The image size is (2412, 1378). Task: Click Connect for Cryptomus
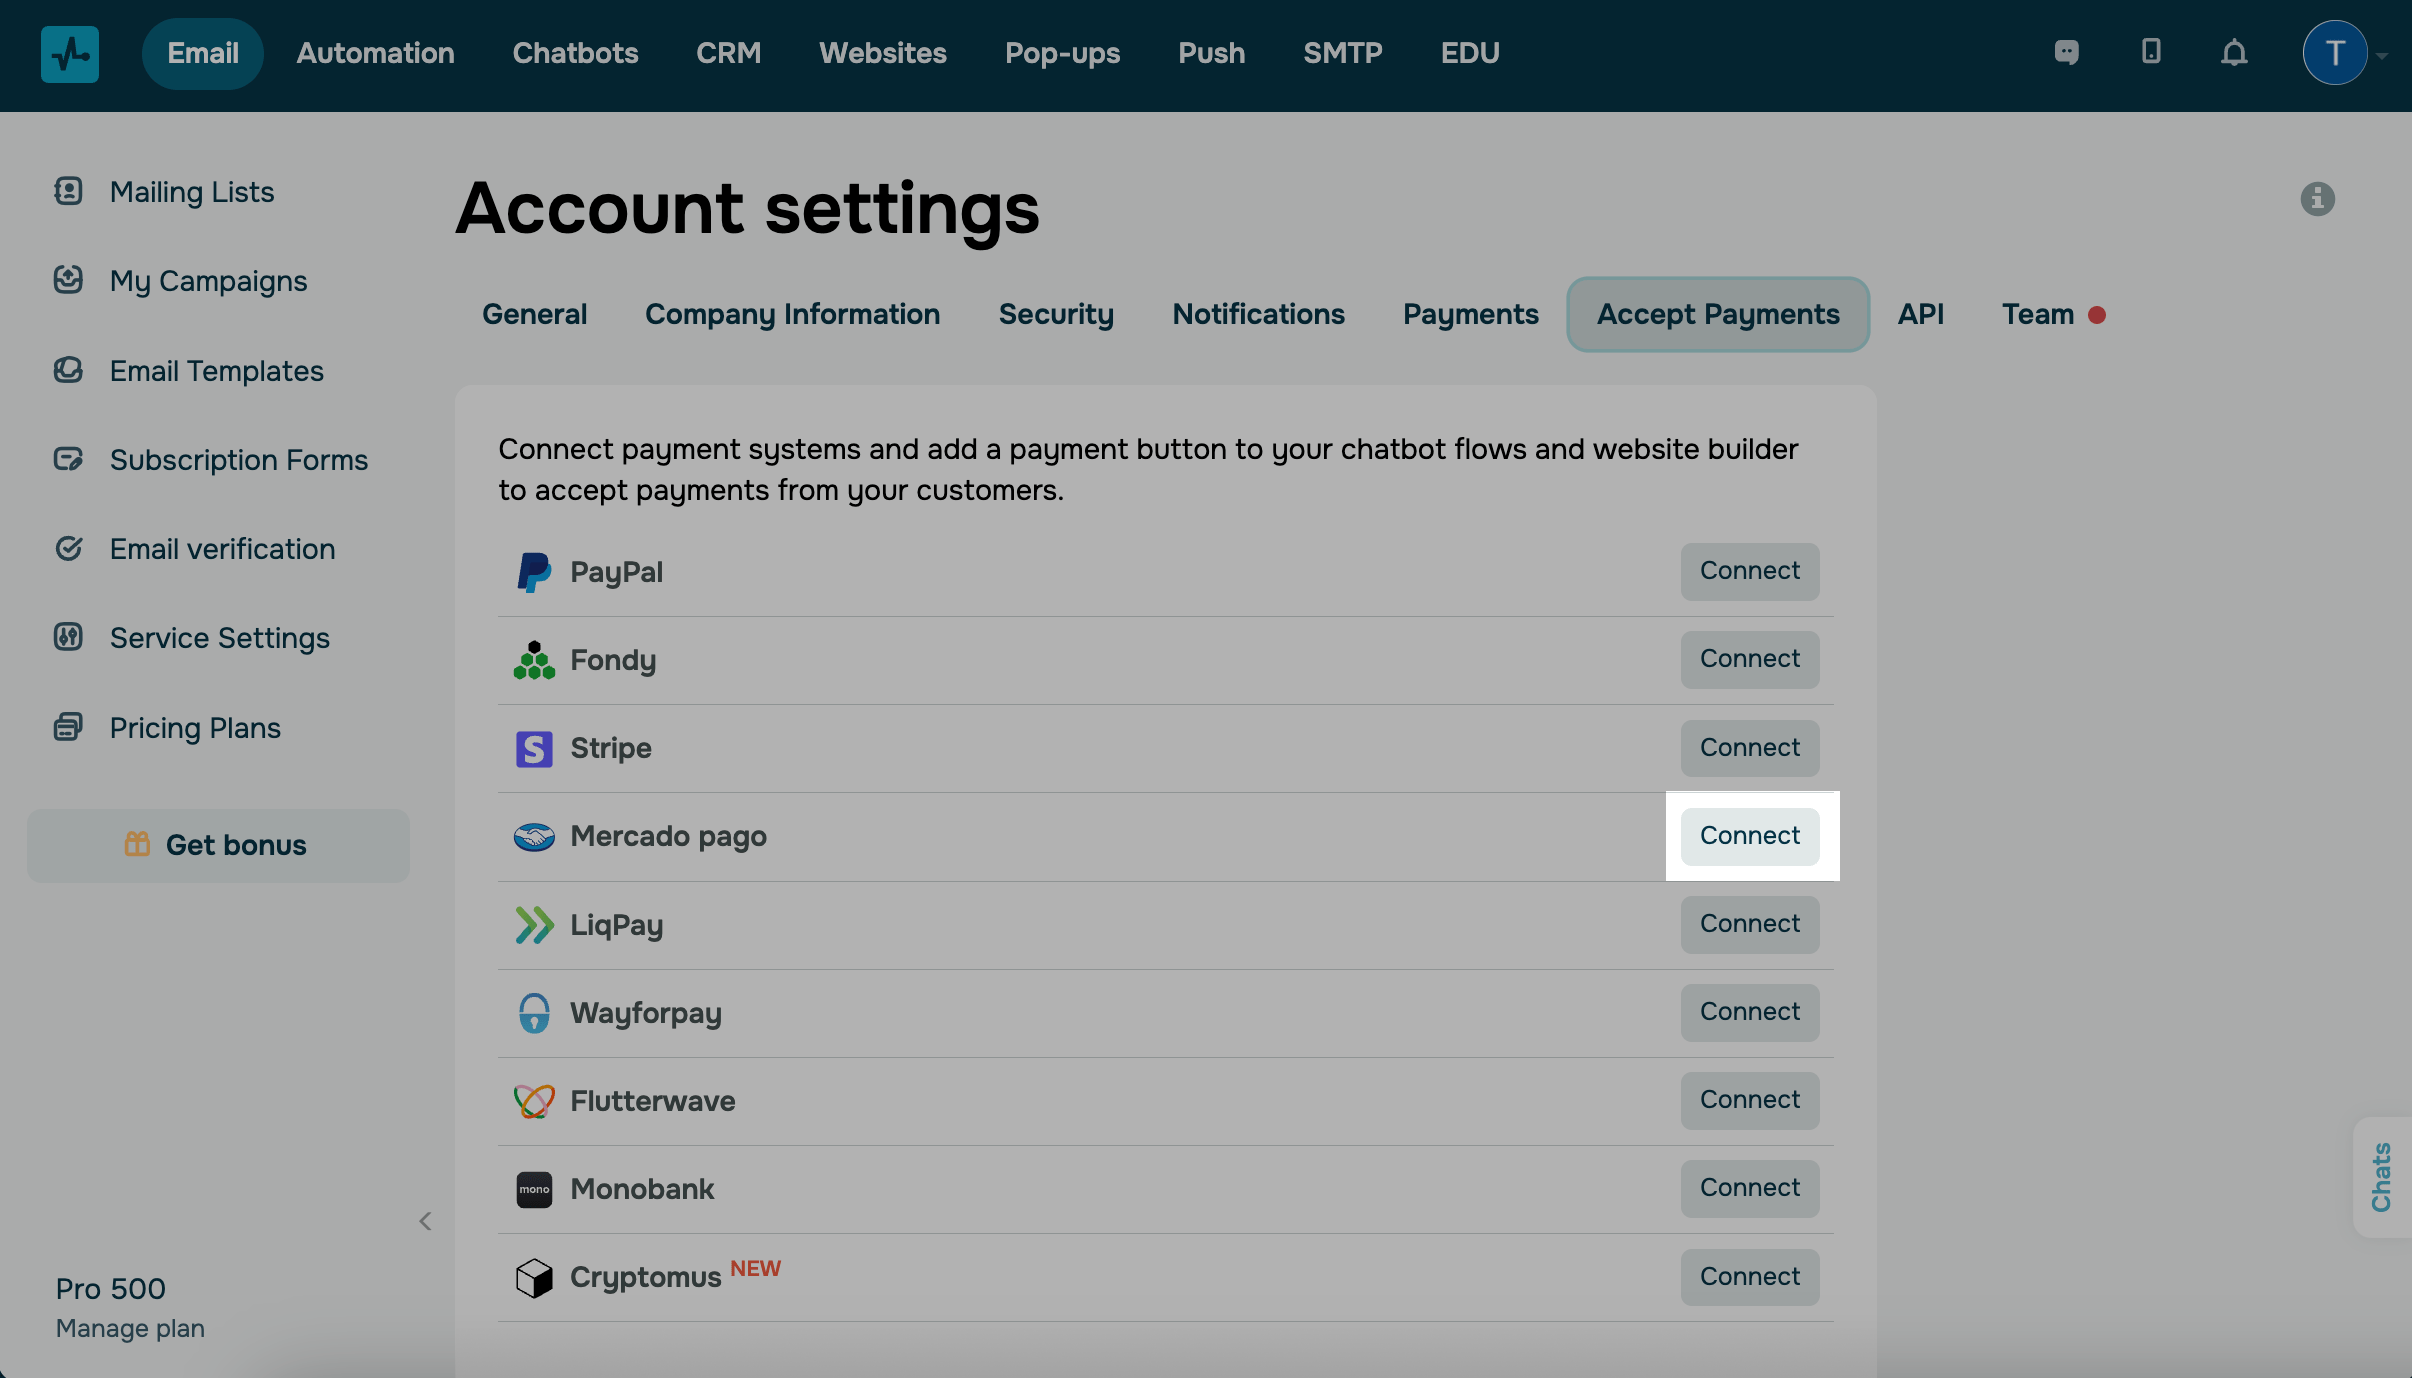(1749, 1277)
